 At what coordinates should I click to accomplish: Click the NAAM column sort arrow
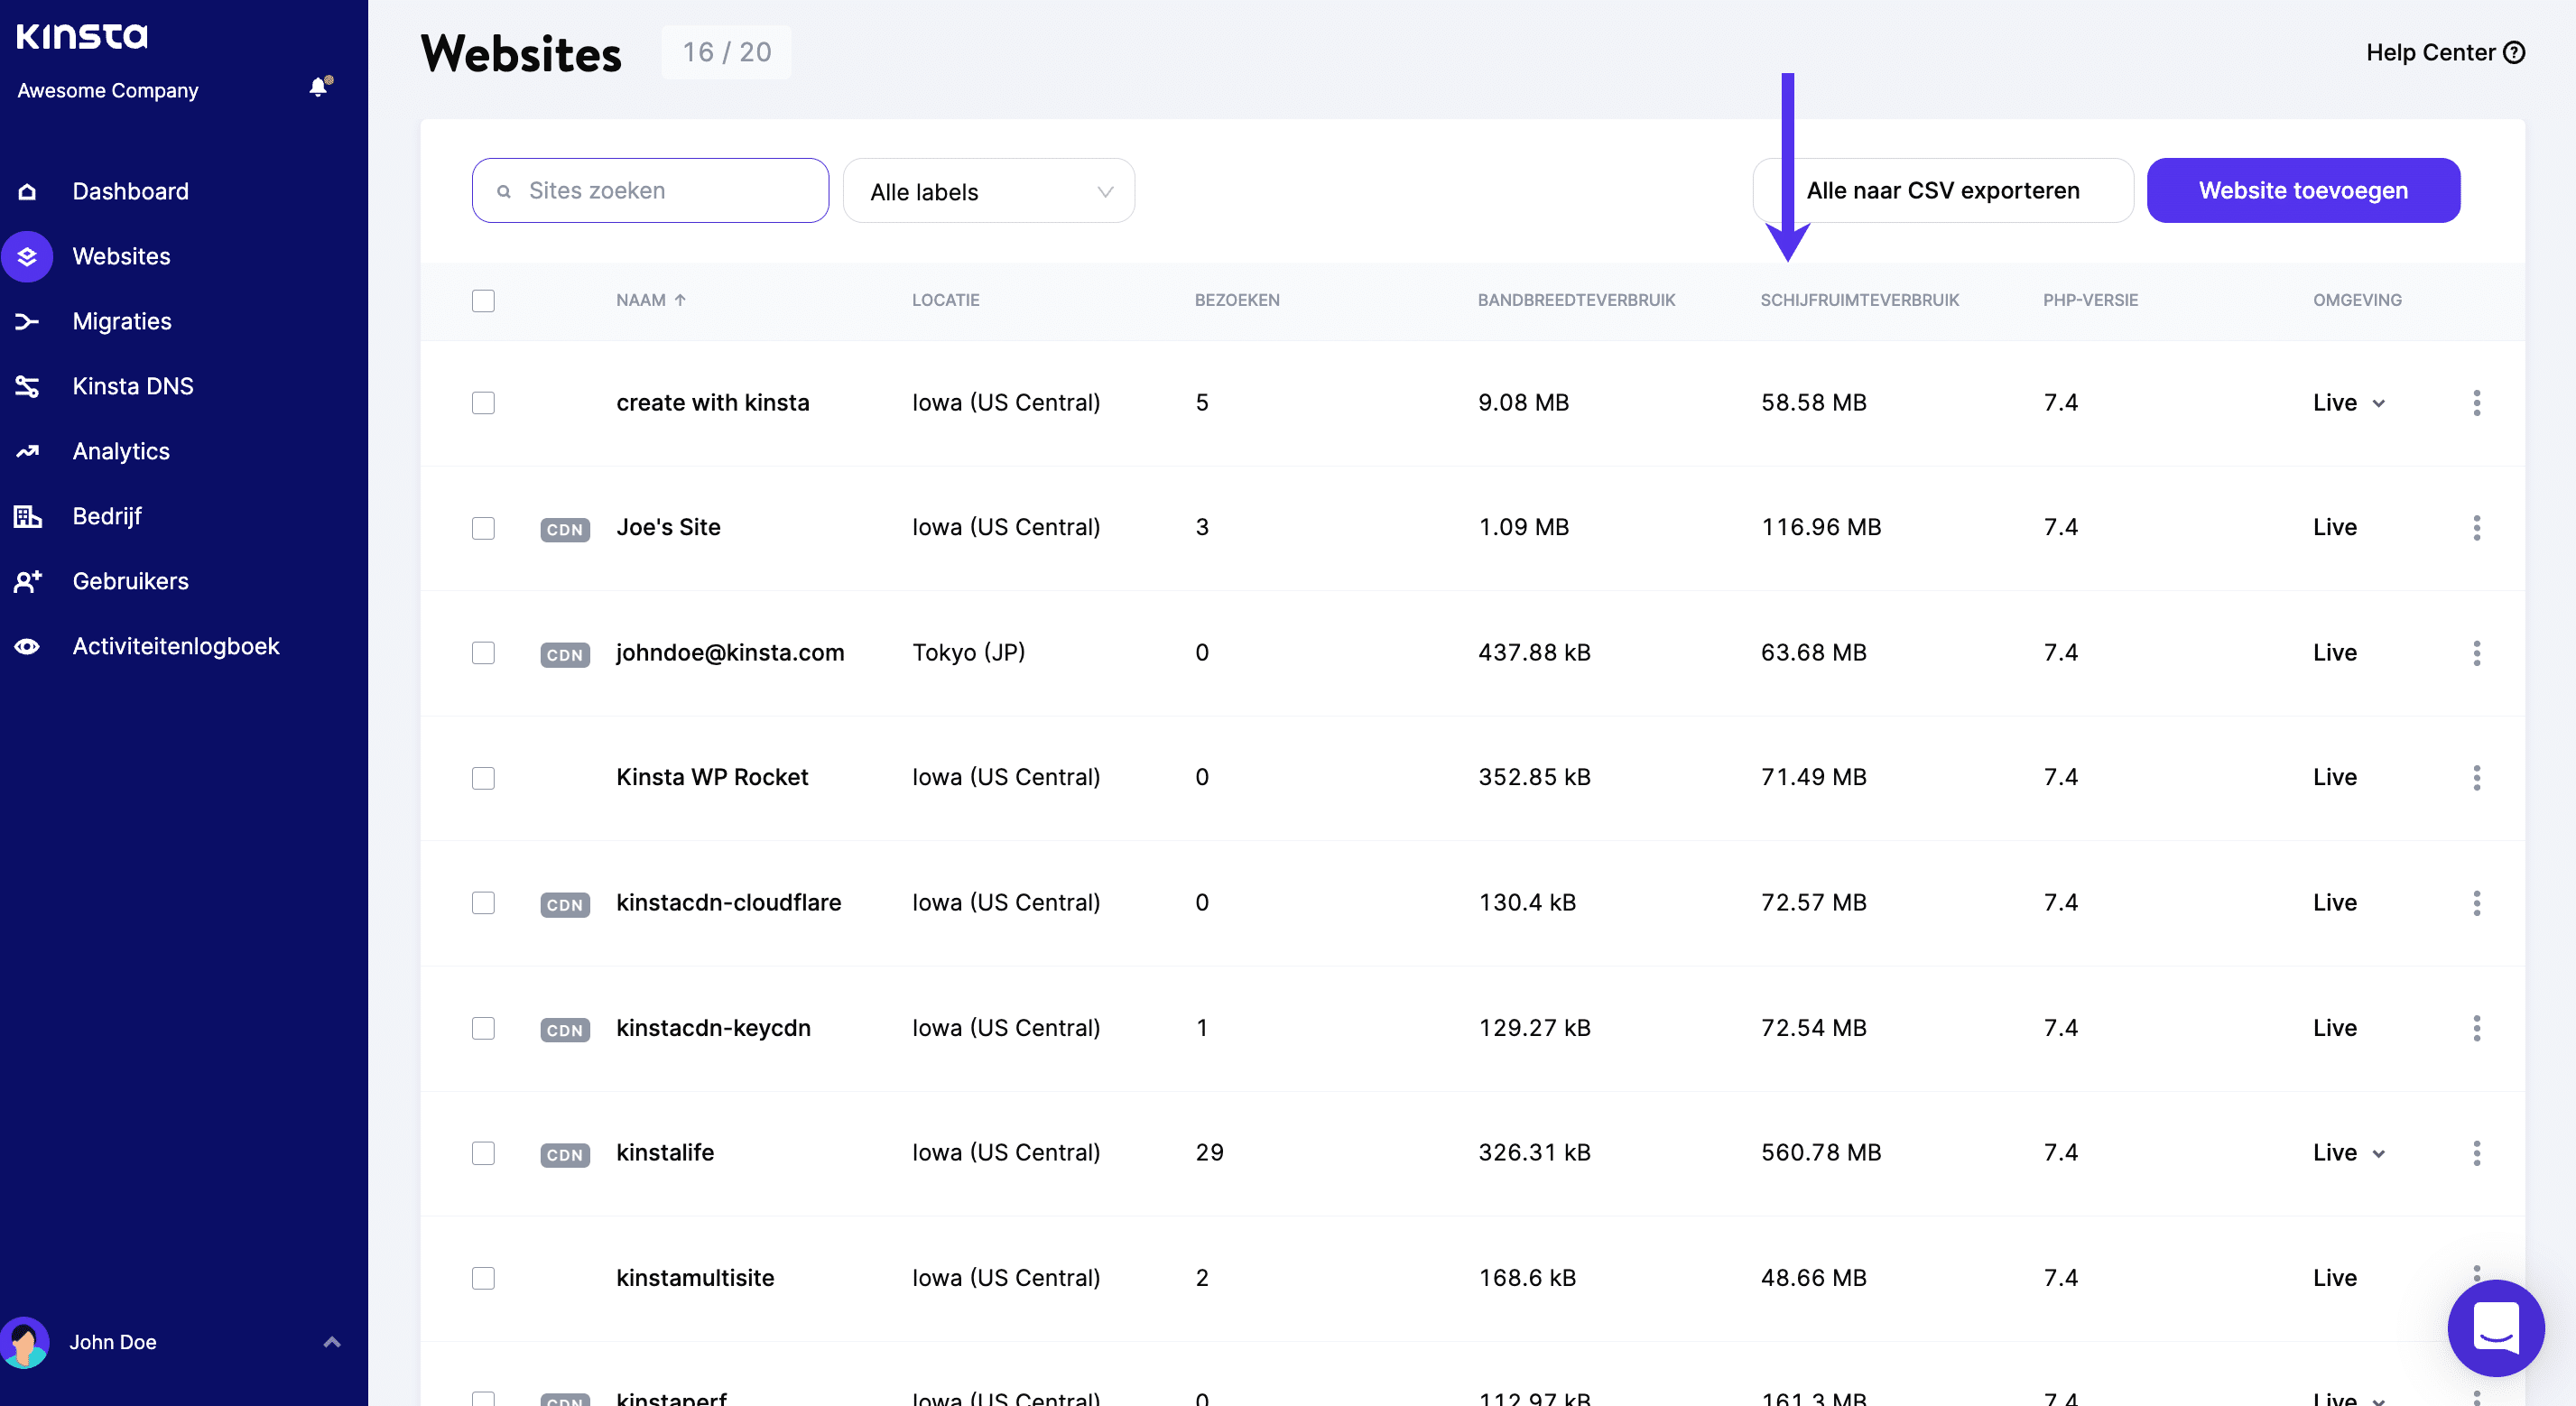(682, 300)
